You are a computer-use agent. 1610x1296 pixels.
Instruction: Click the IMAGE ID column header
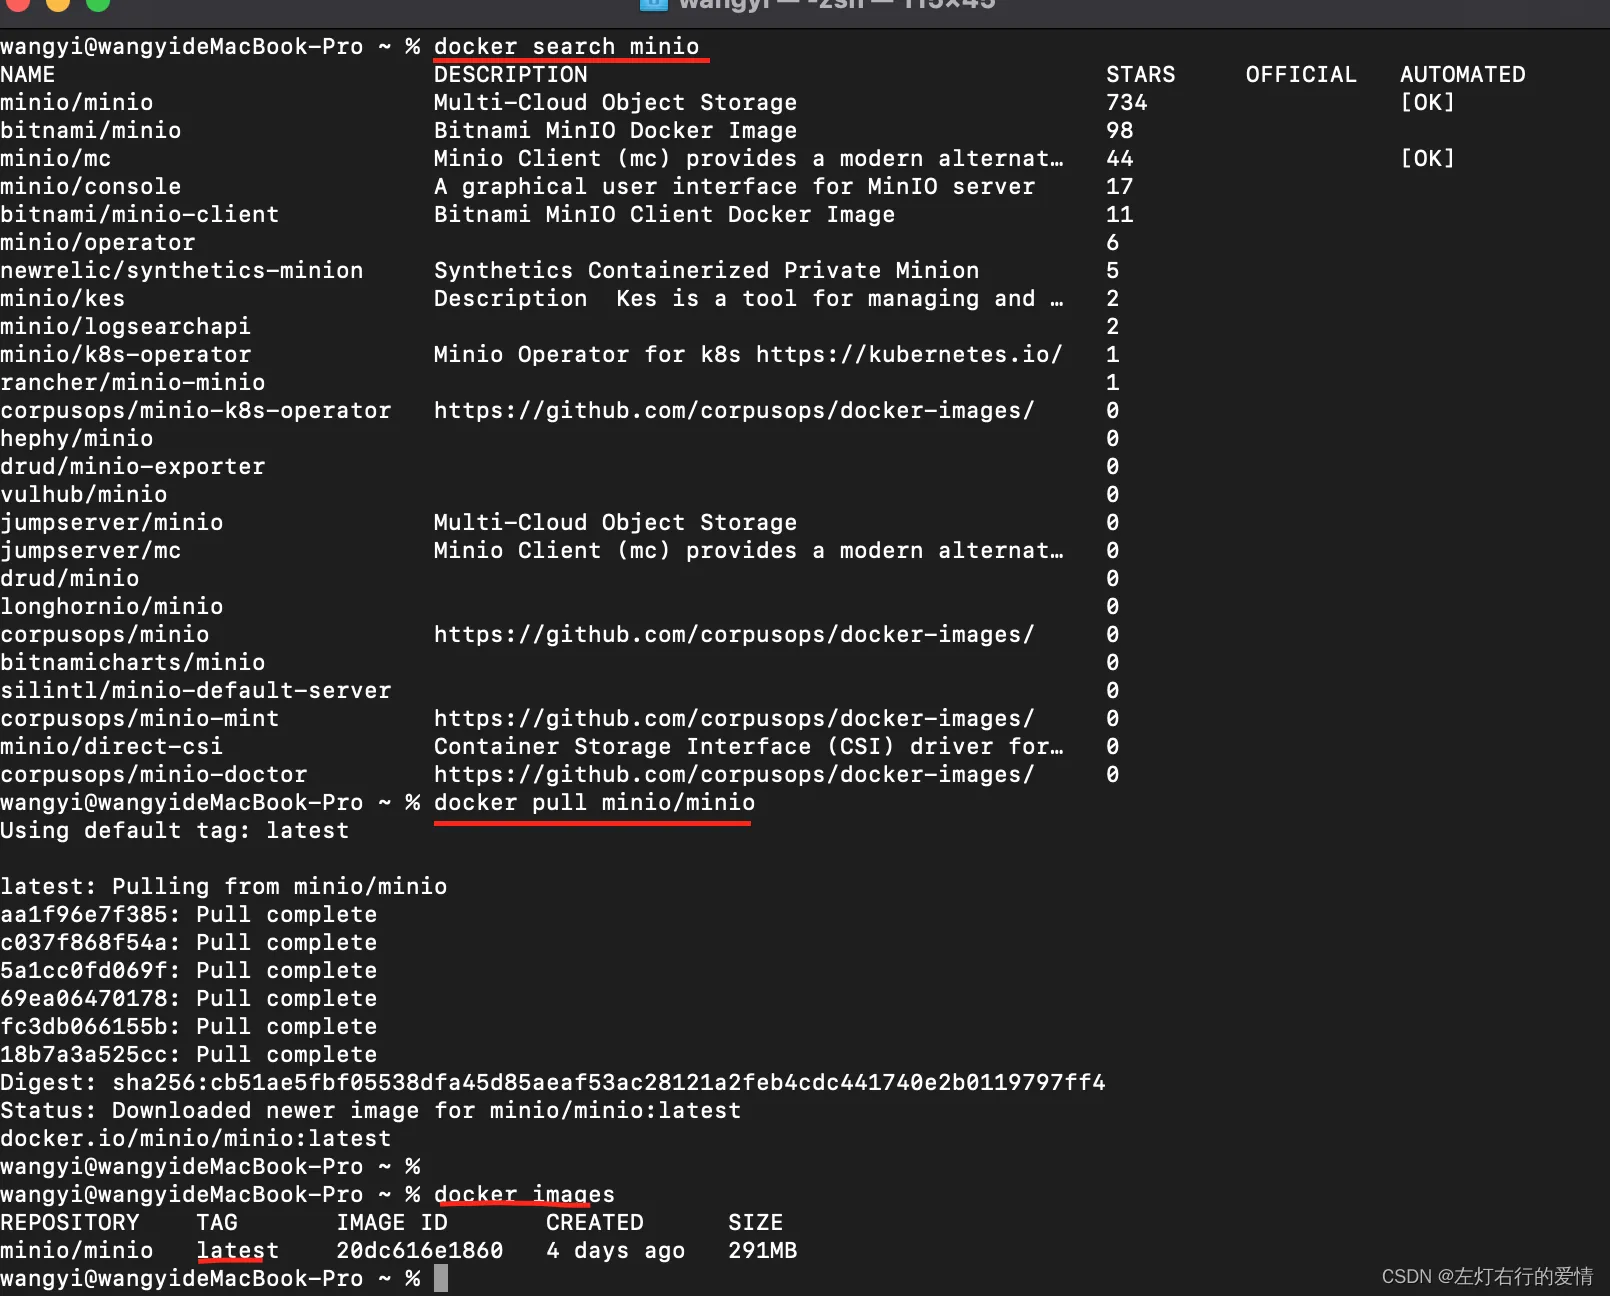click(392, 1222)
